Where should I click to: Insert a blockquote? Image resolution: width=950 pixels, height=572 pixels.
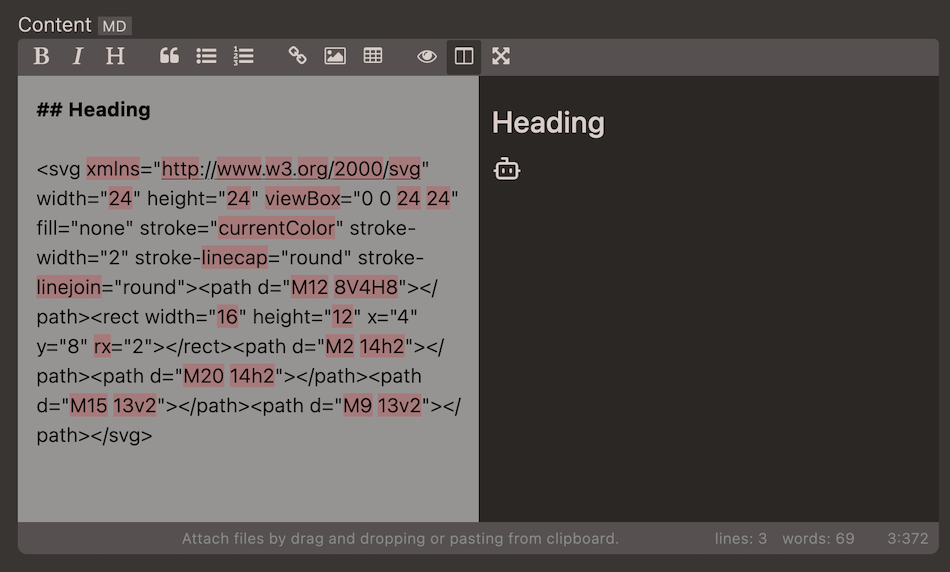point(169,56)
